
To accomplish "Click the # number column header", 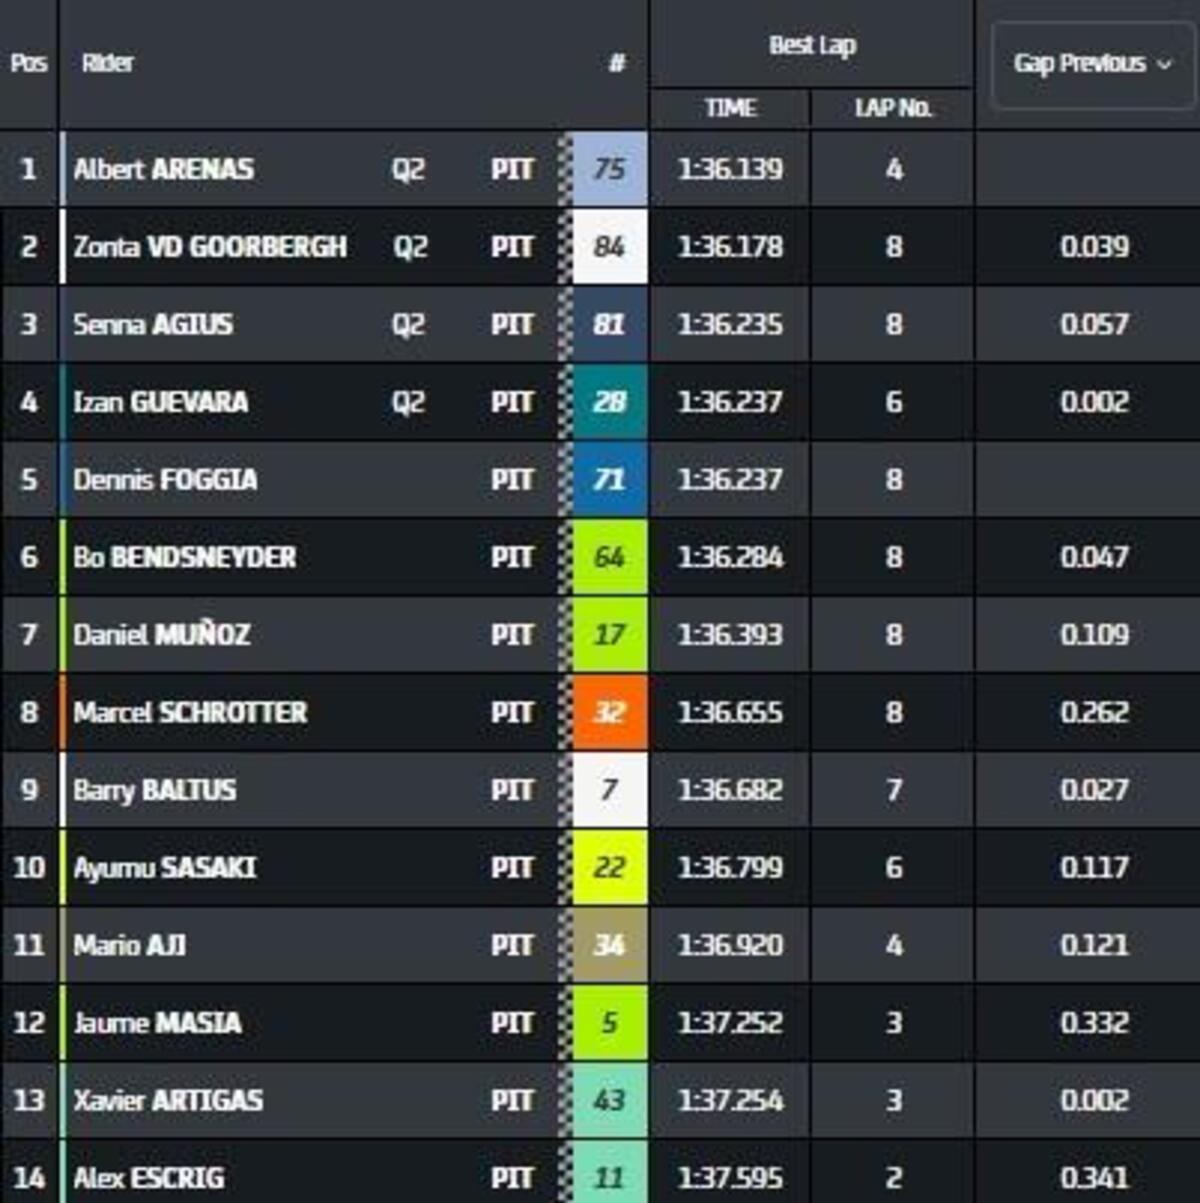I will [617, 63].
